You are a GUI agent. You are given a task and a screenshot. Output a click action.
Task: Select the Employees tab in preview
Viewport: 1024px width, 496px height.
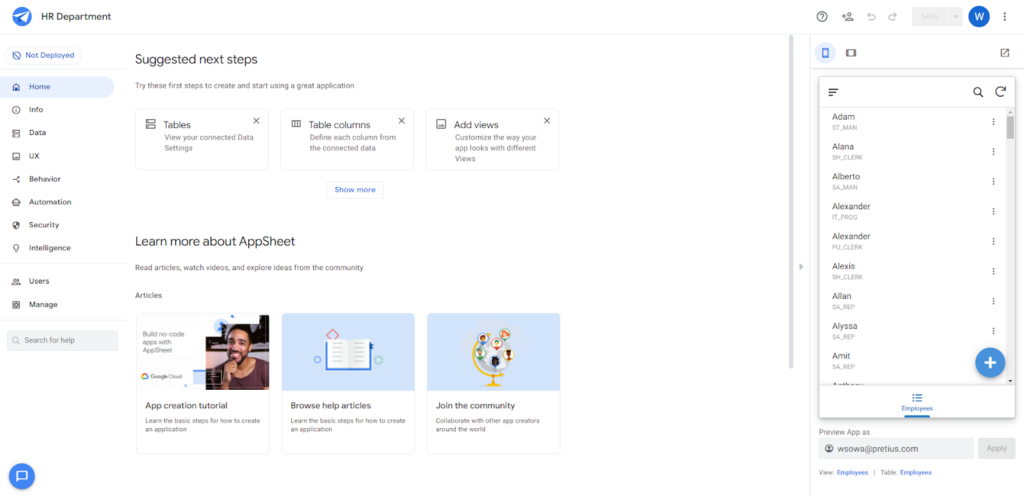[917, 402]
